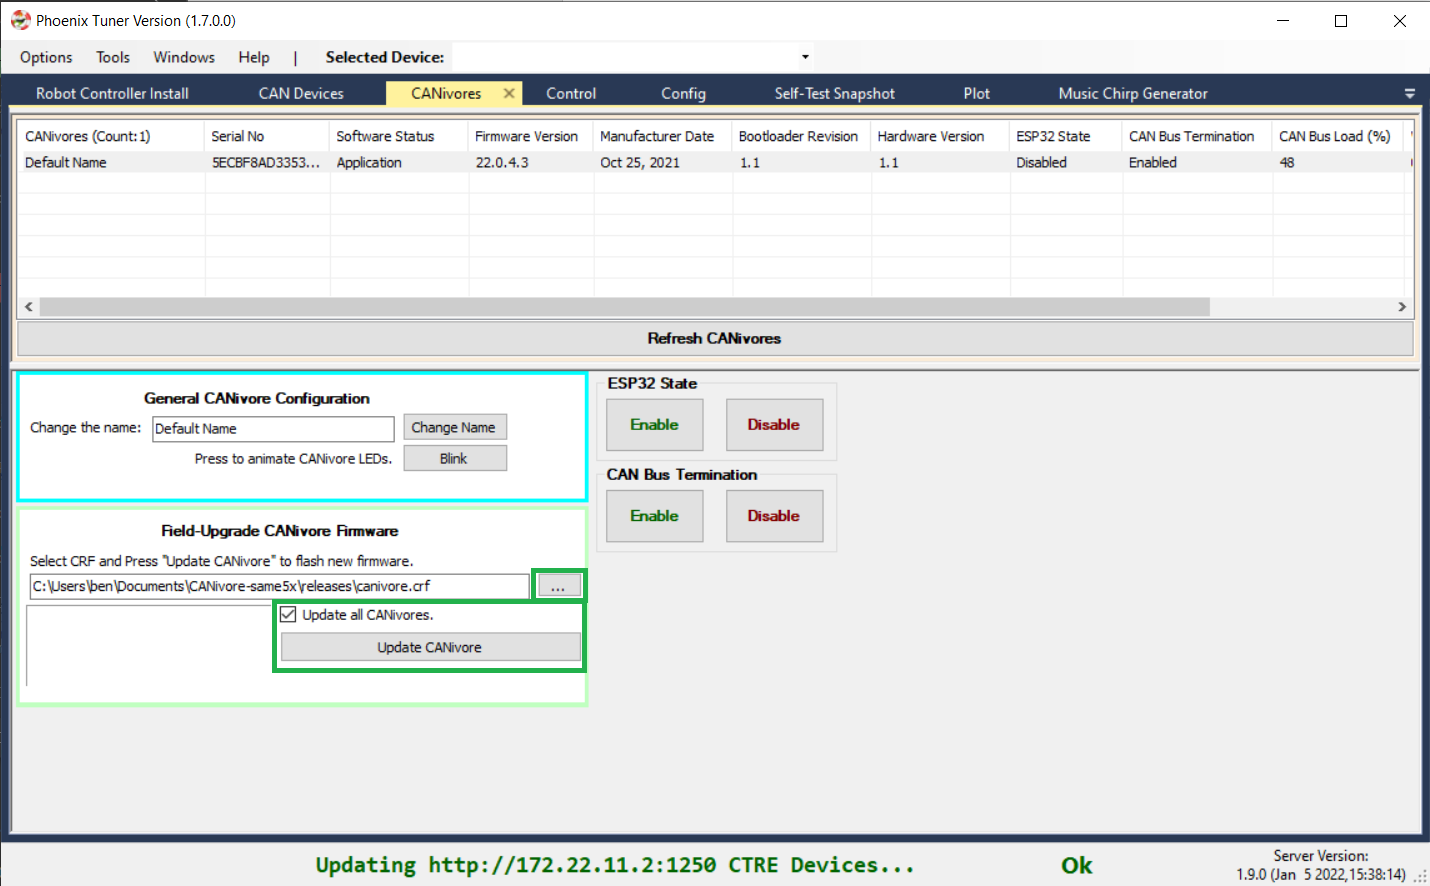
Task: Click the Application software status cell
Action: pyautogui.click(x=369, y=162)
